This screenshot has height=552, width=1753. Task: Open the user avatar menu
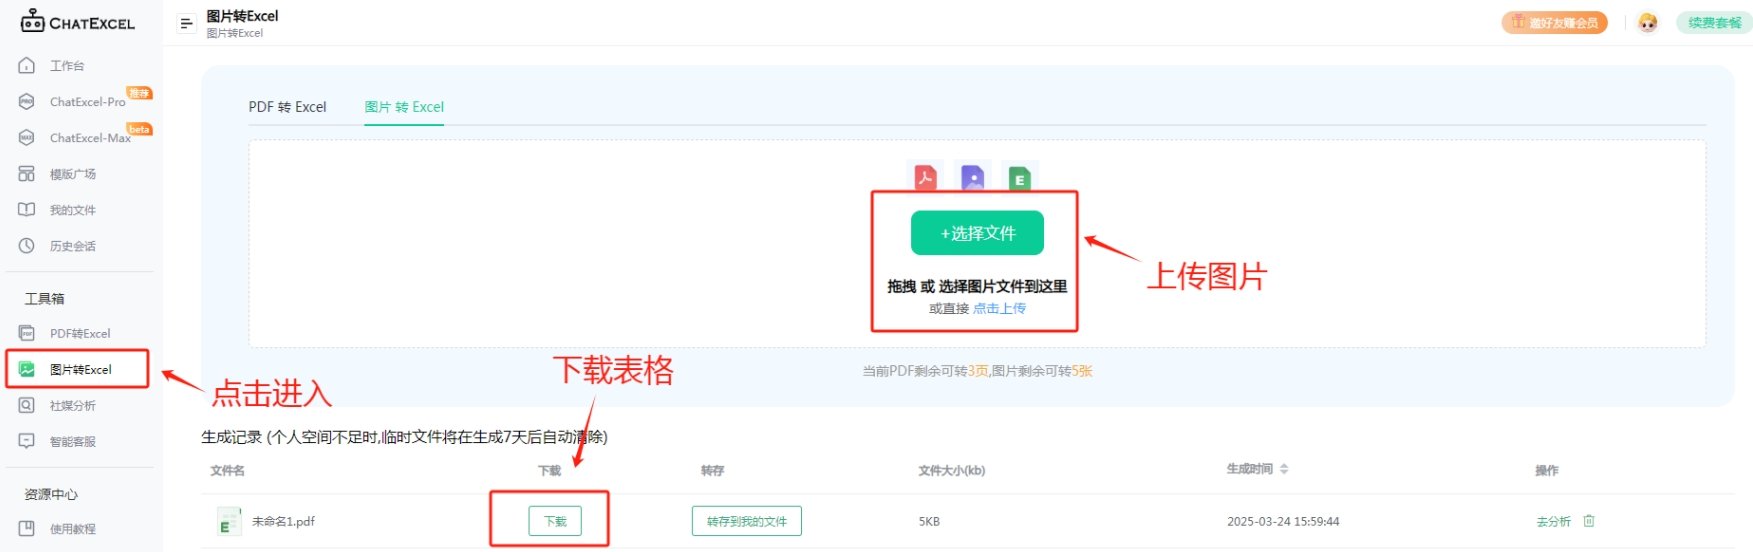1648,22
